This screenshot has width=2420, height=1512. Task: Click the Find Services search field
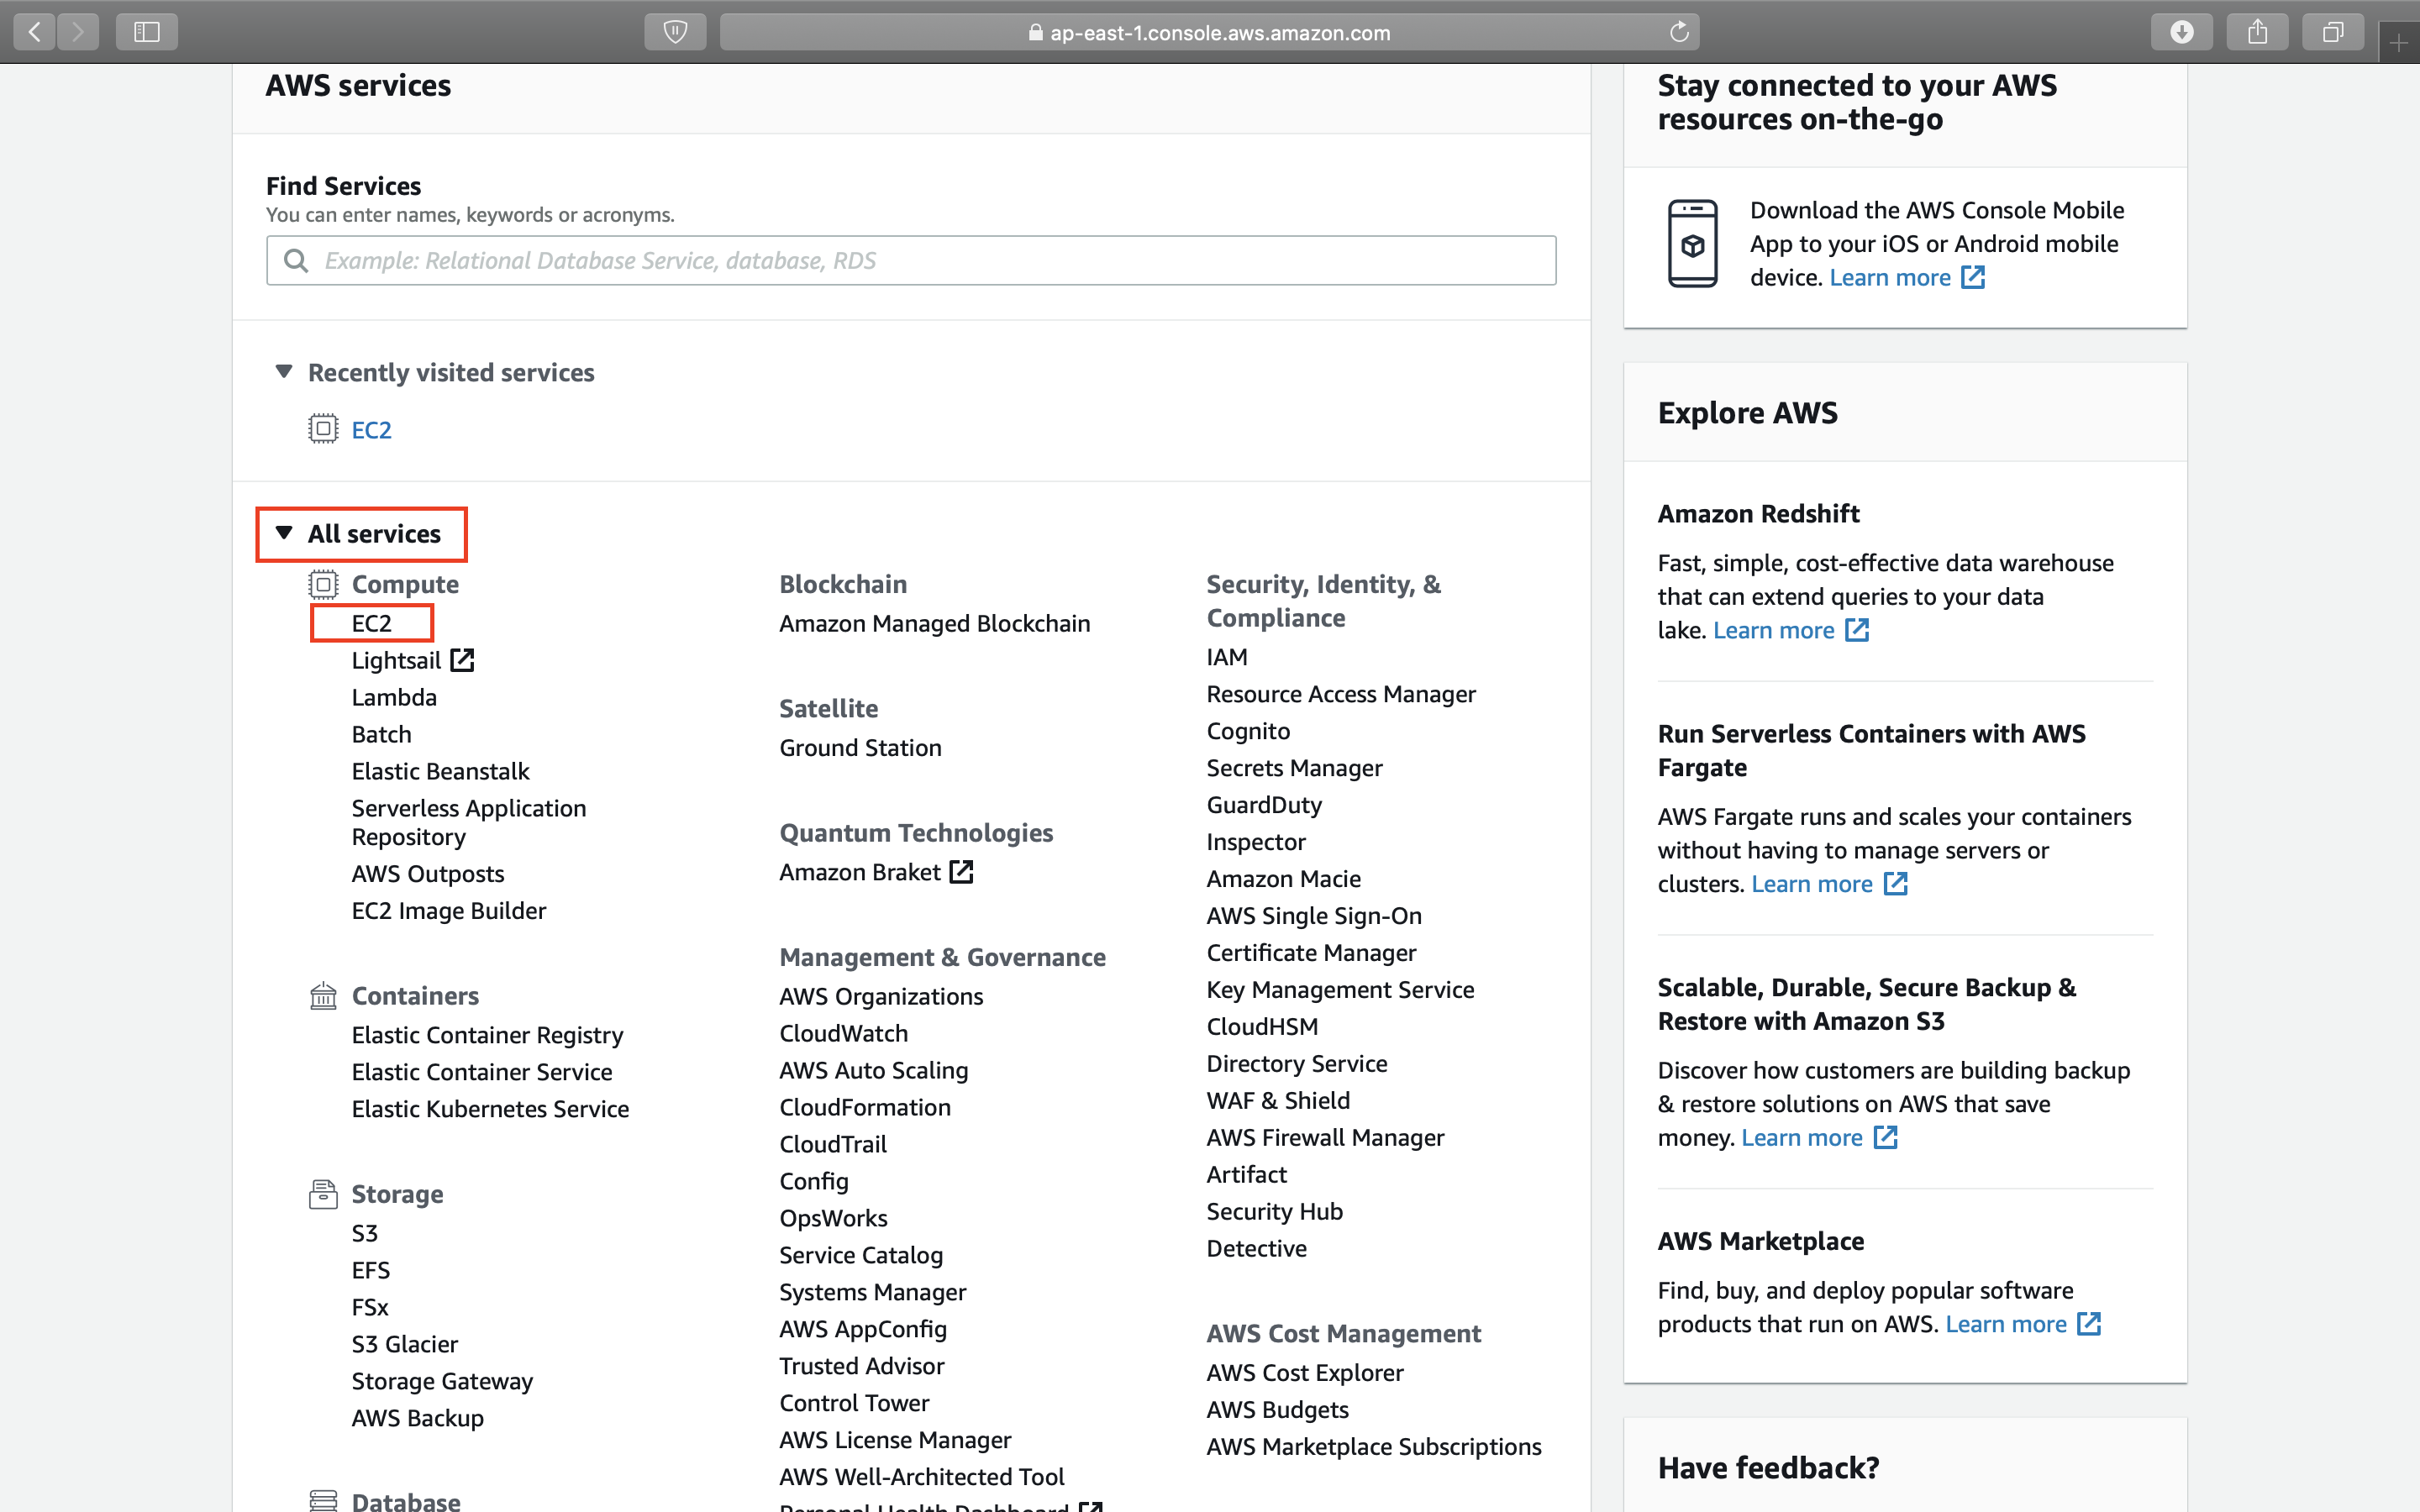tap(910, 261)
